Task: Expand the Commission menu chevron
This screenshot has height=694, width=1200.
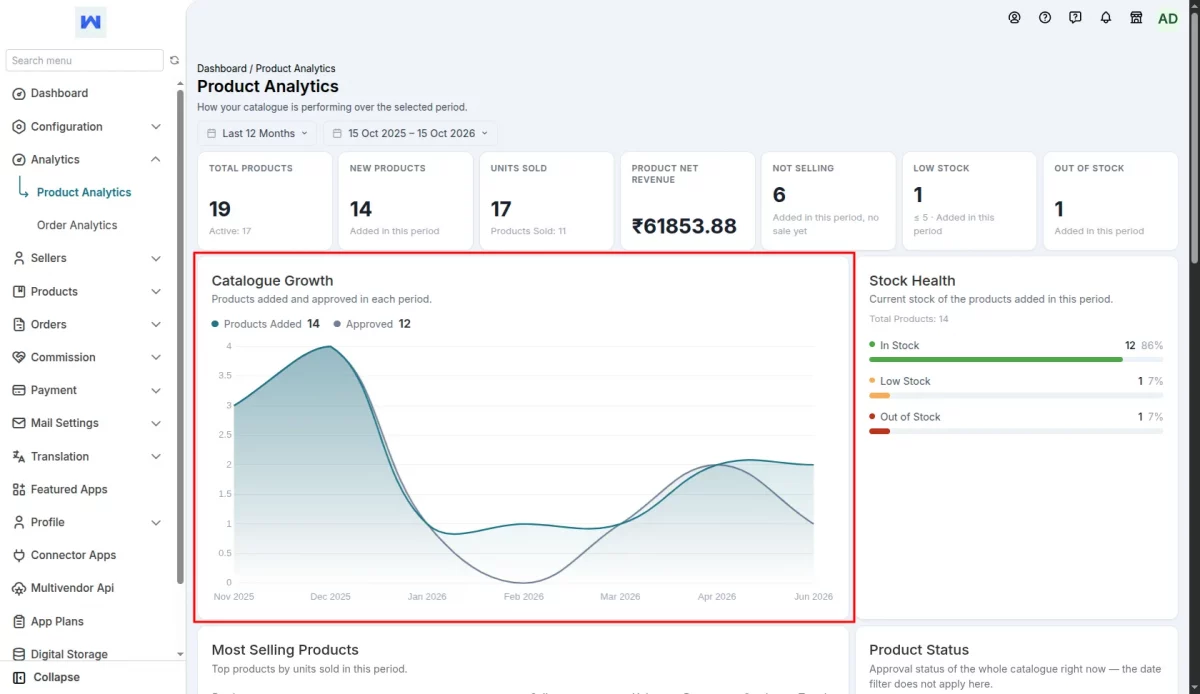Action: tap(155, 357)
